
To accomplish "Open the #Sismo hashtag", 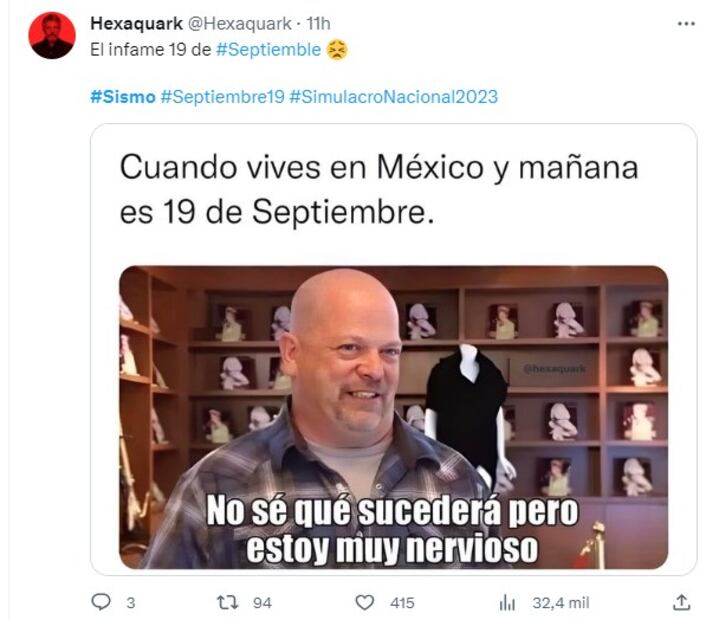I will tap(123, 97).
